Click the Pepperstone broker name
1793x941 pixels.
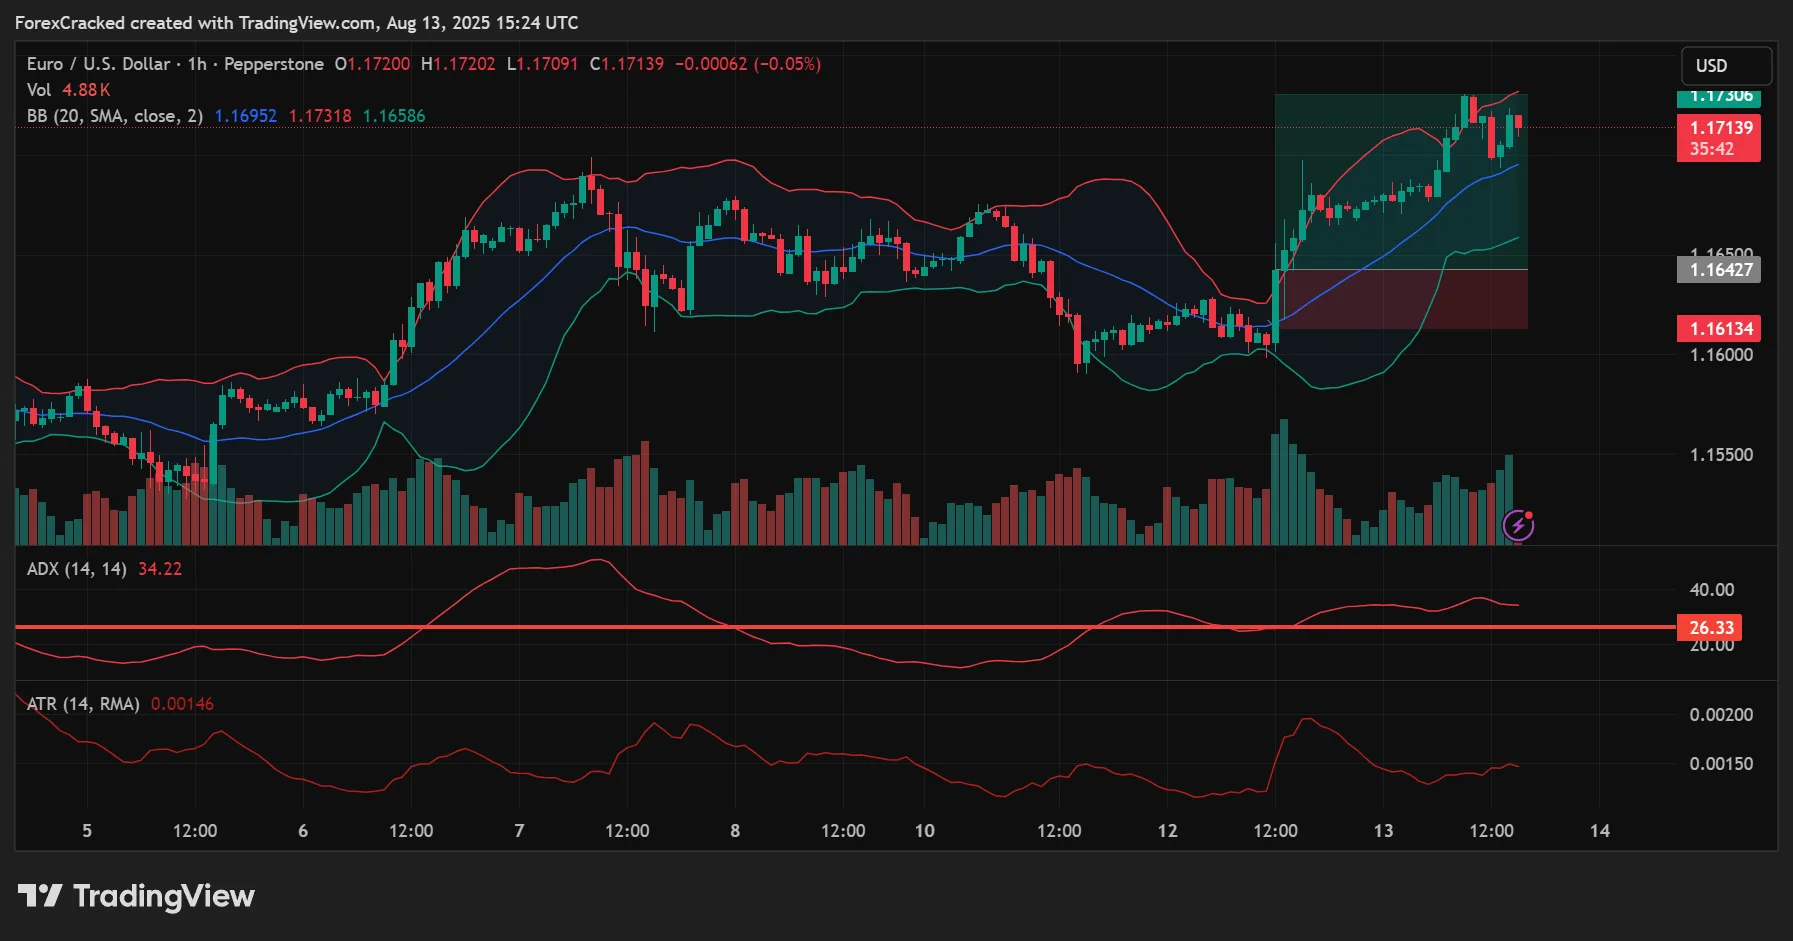pos(272,63)
